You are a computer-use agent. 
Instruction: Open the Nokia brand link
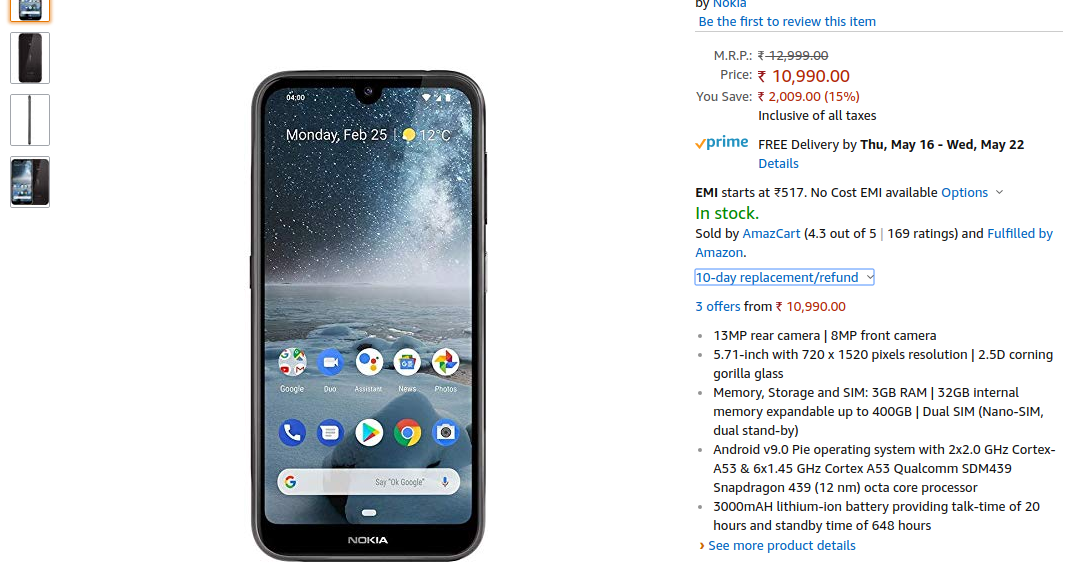pos(729,5)
